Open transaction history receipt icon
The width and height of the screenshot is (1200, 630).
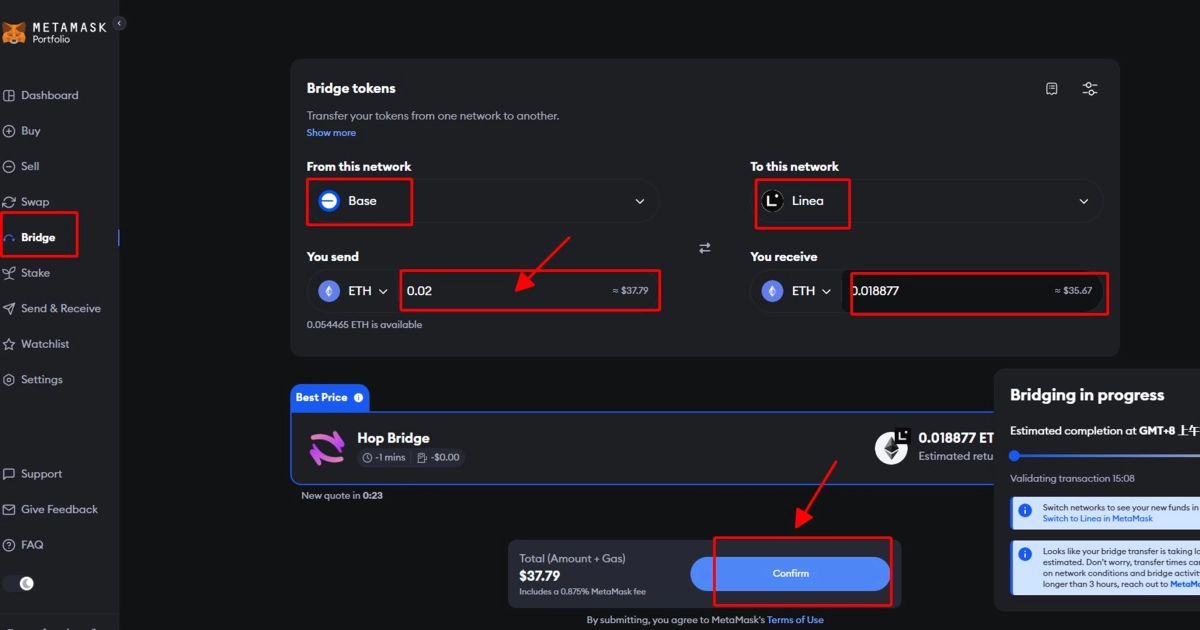(1052, 89)
